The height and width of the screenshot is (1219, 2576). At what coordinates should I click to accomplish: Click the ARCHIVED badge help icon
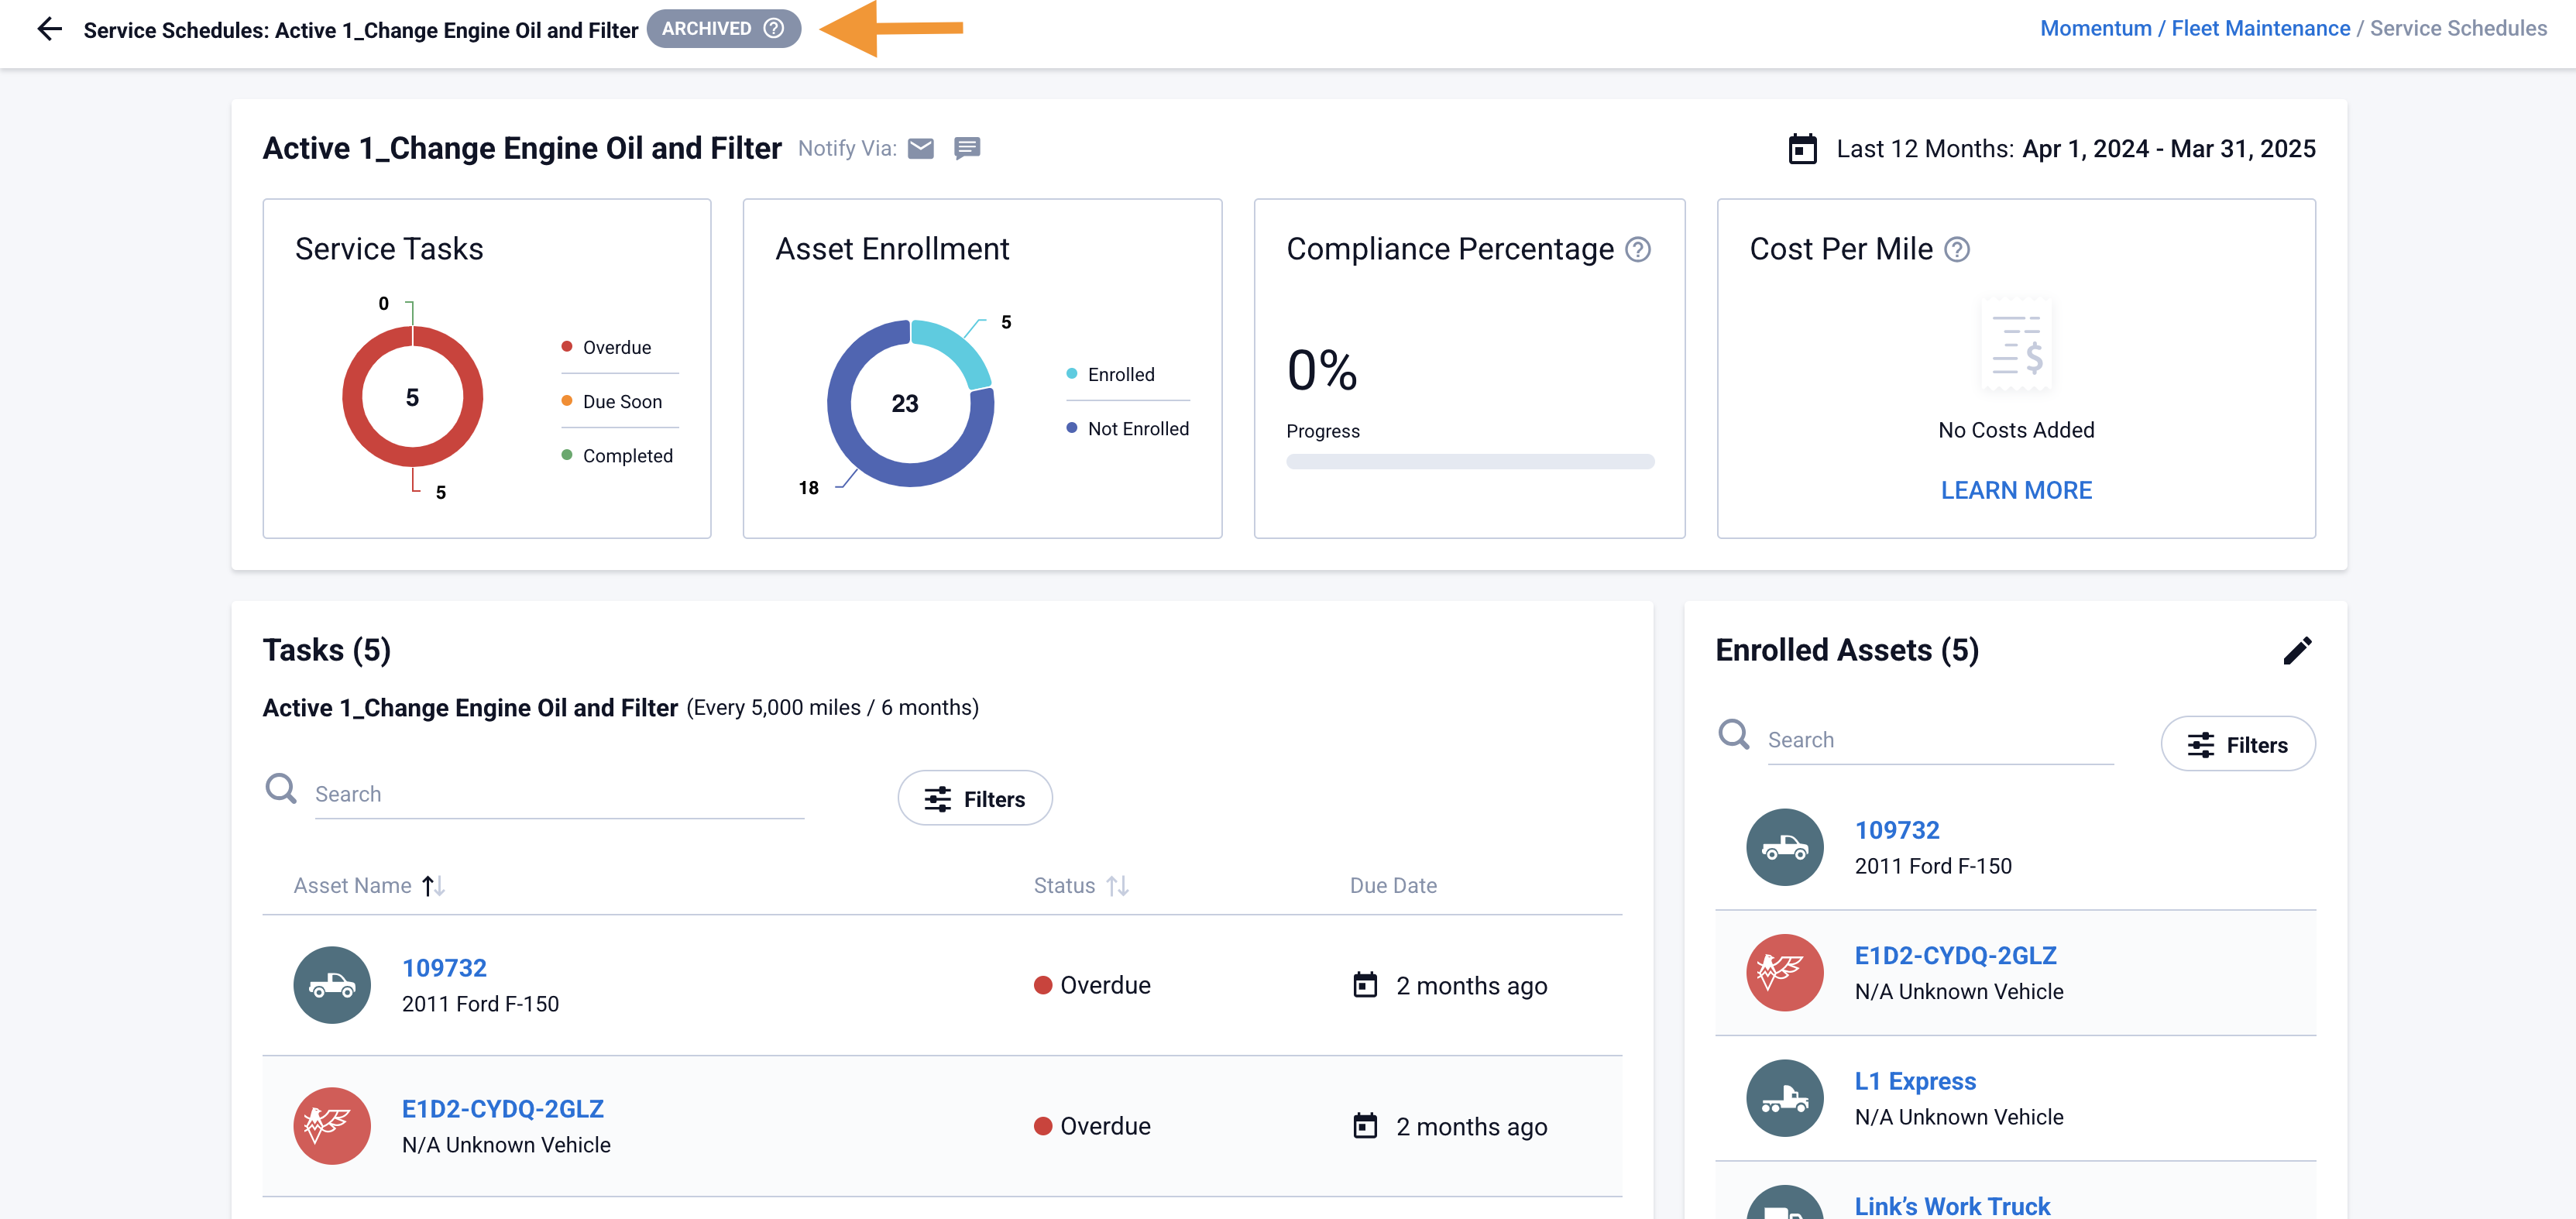click(773, 28)
